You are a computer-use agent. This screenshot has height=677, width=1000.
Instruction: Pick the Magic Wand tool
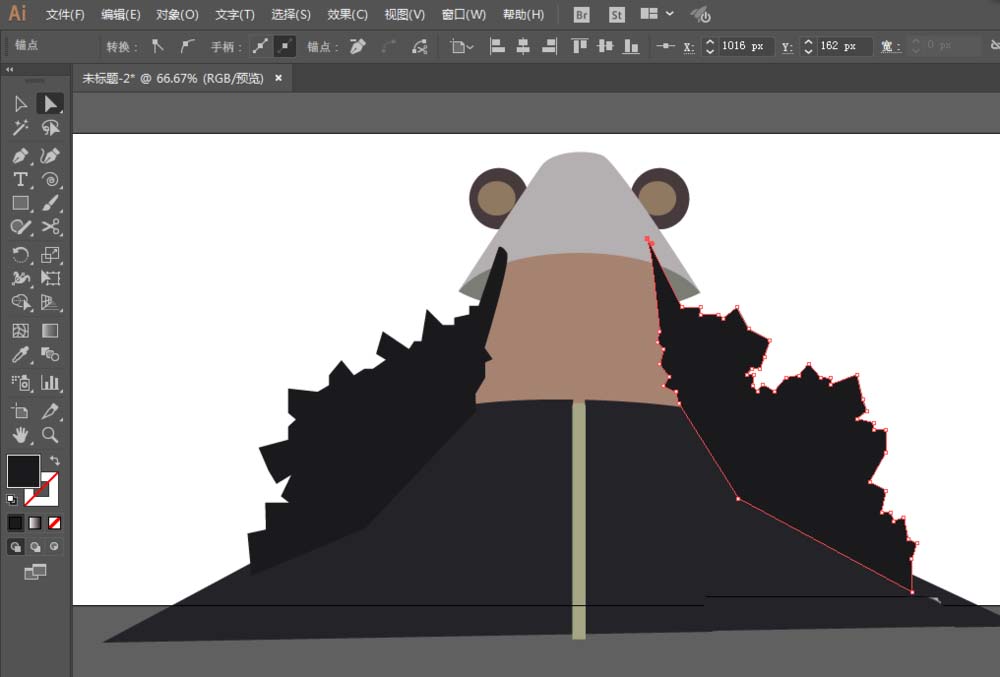tap(20, 128)
